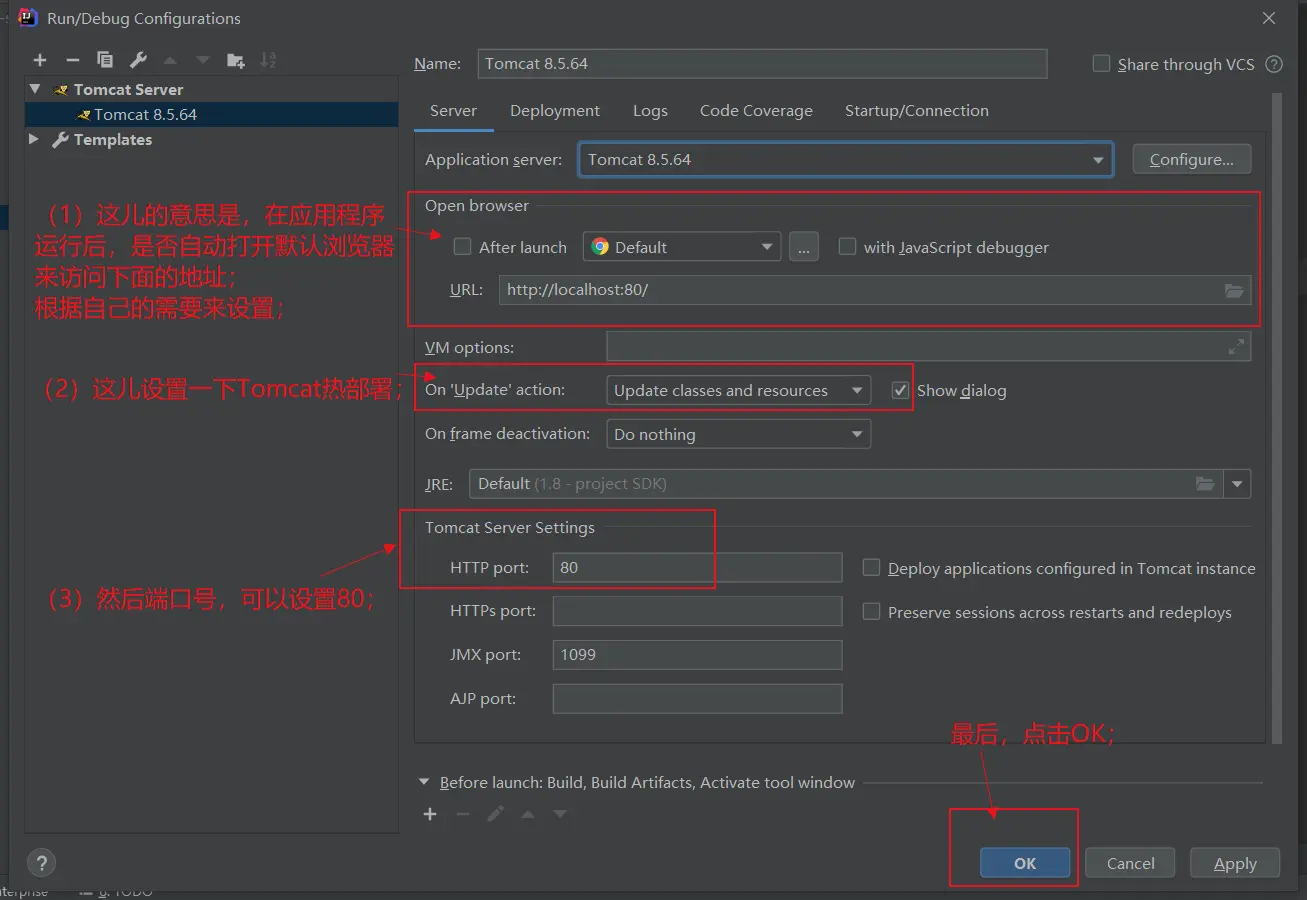This screenshot has height=900, width=1307.
Task: Switch to the Deployment tab
Action: [554, 111]
